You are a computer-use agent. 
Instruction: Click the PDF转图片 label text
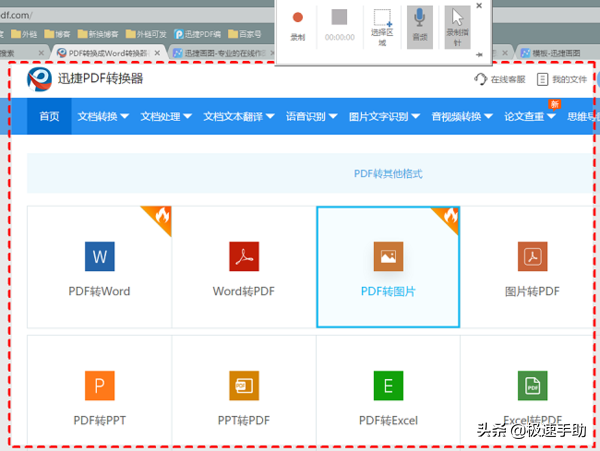click(388, 291)
